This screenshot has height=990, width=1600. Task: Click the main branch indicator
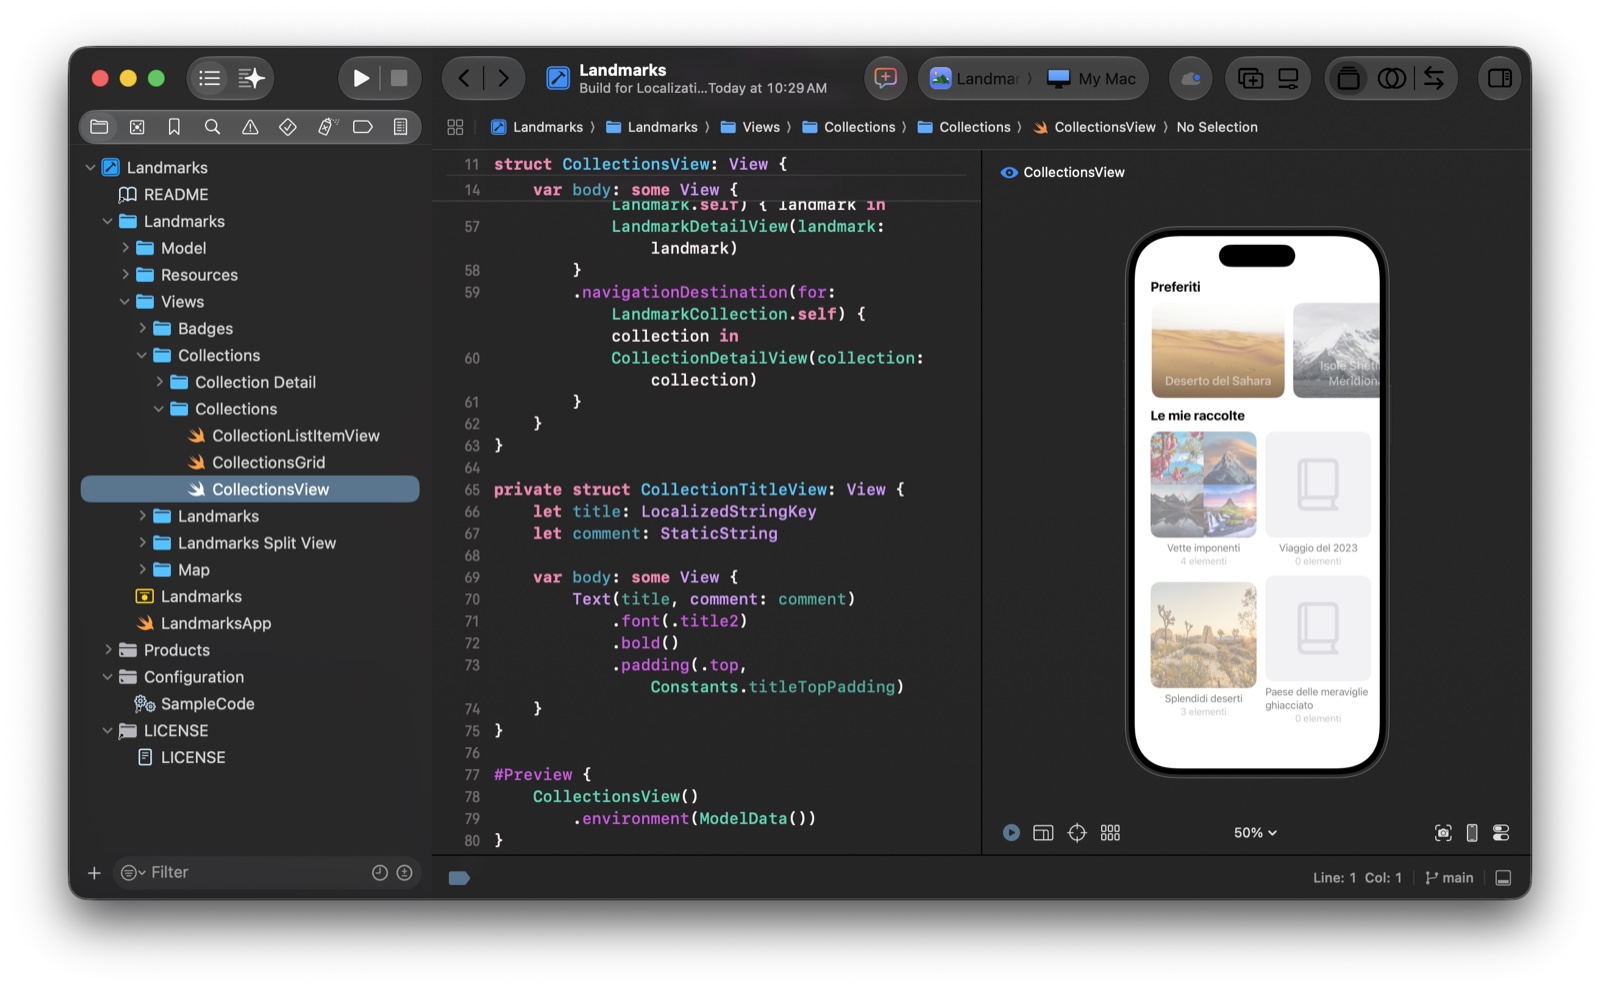click(x=1449, y=877)
